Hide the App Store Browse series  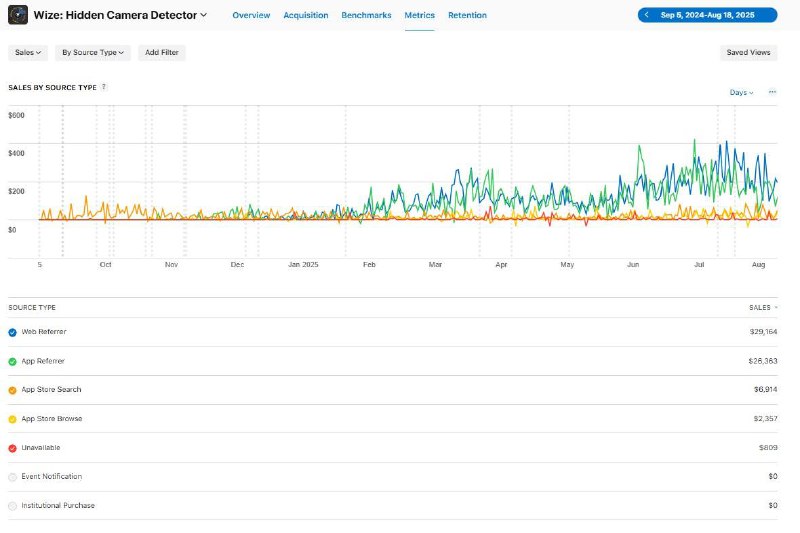point(12,419)
